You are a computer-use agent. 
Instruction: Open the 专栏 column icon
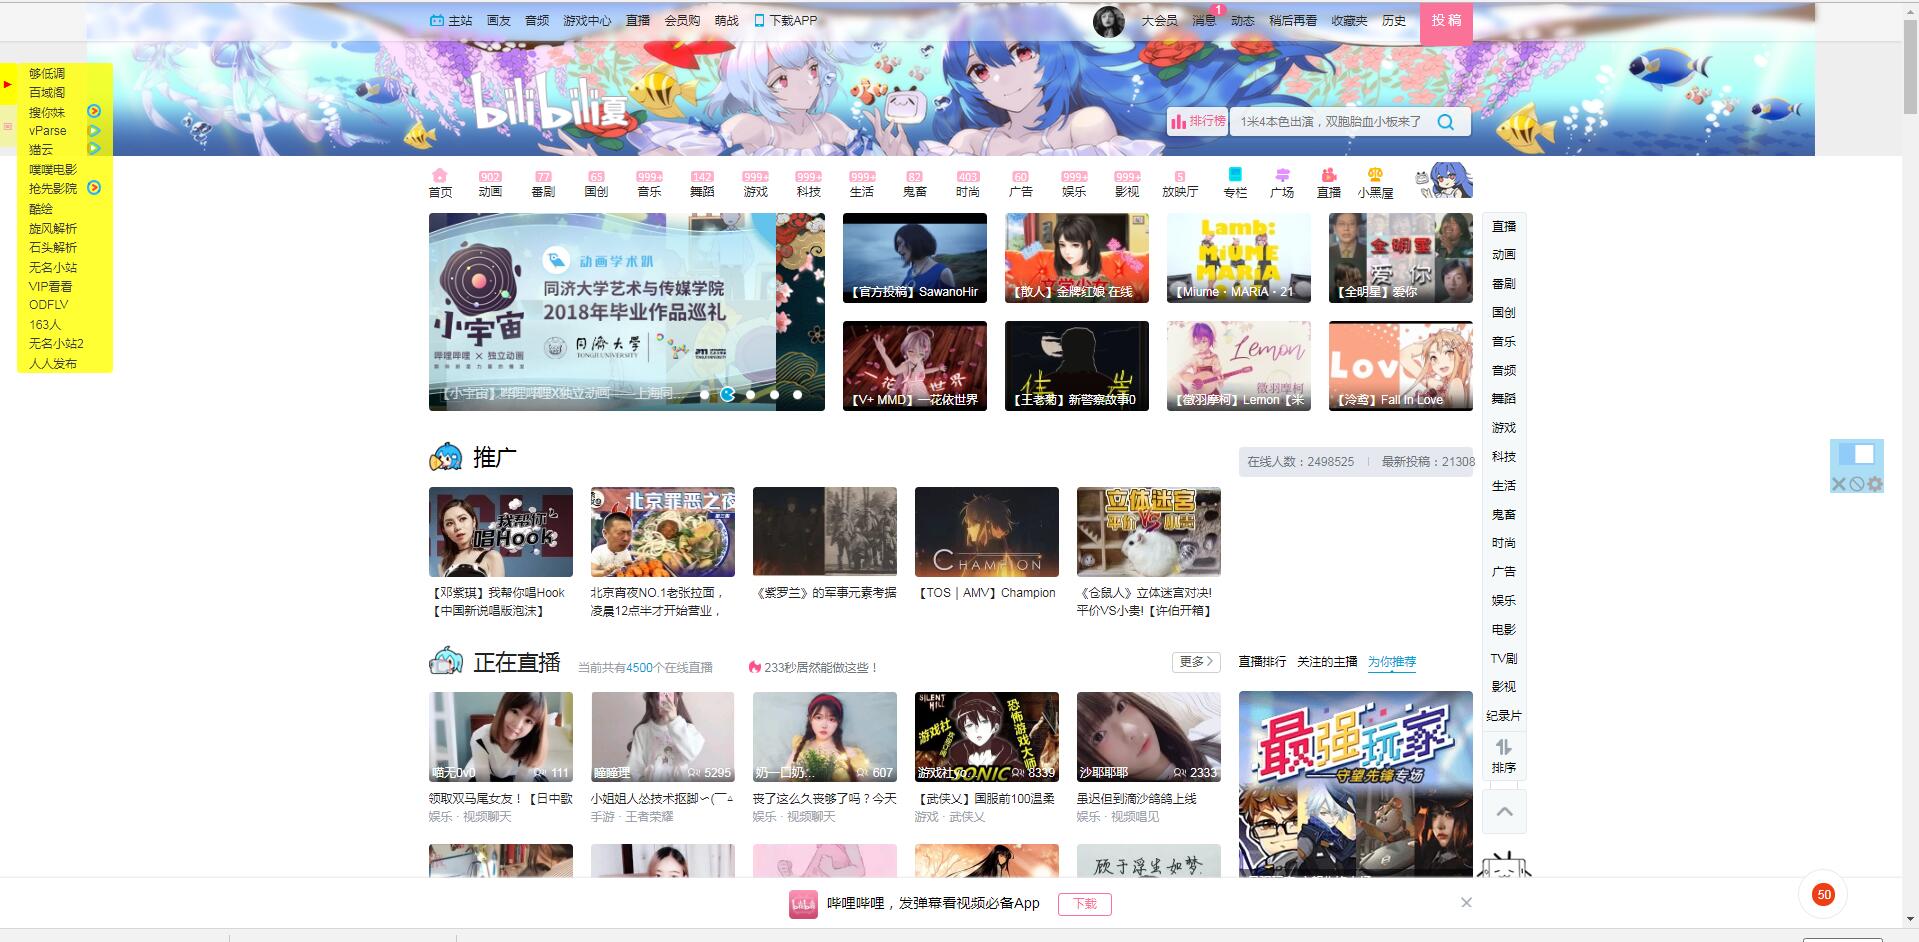pyautogui.click(x=1235, y=183)
